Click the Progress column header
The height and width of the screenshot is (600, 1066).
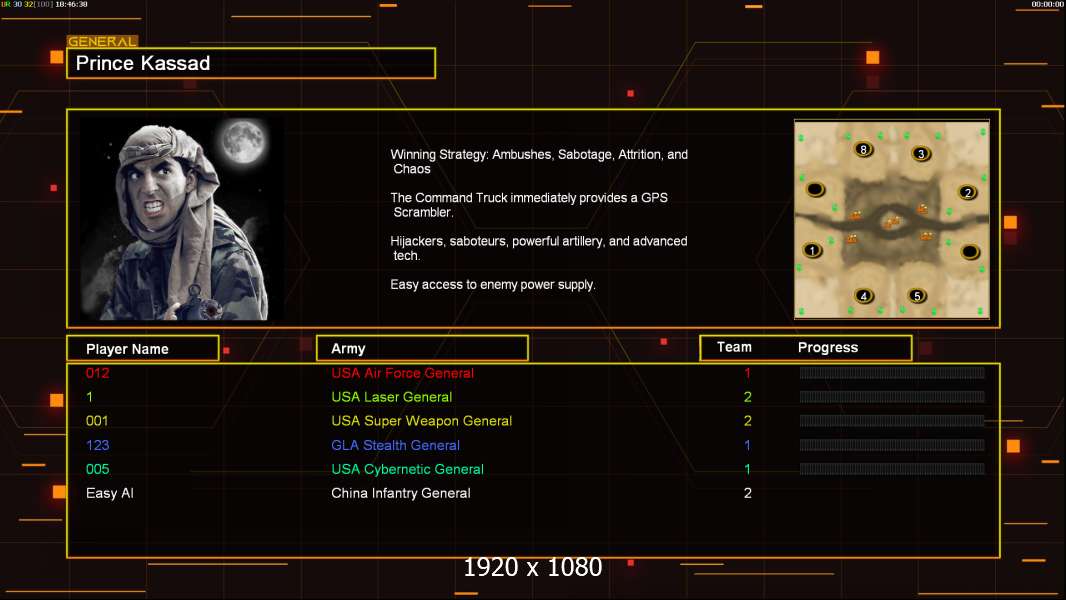coord(827,347)
